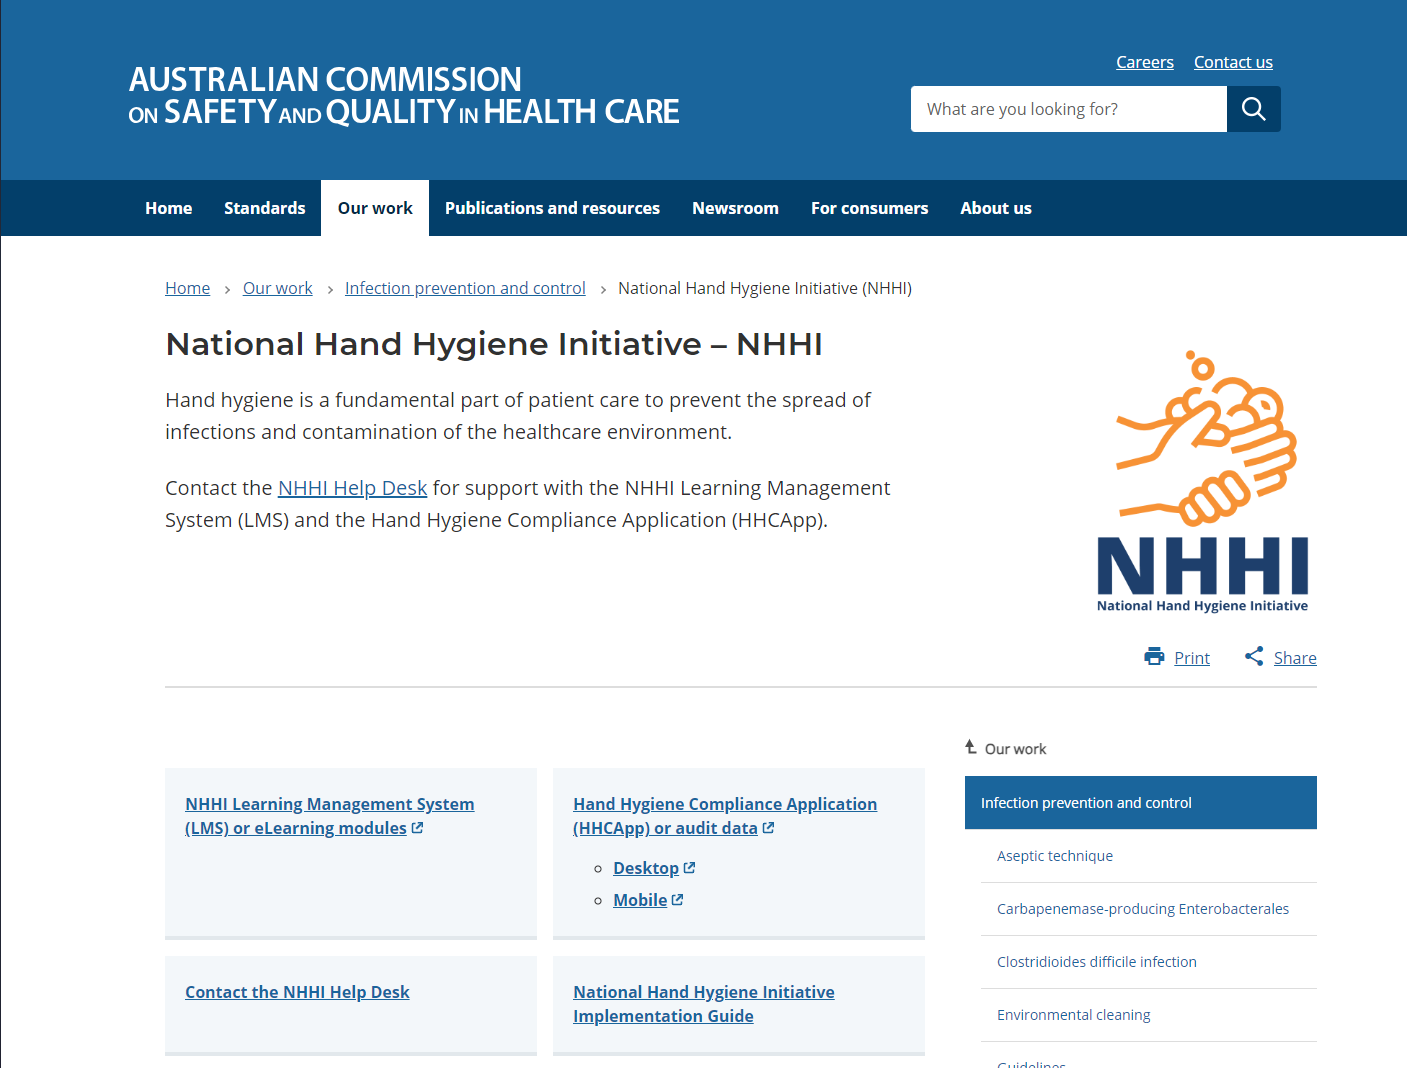
Task: Switch to the Standards navigation tab
Action: [x=264, y=208]
